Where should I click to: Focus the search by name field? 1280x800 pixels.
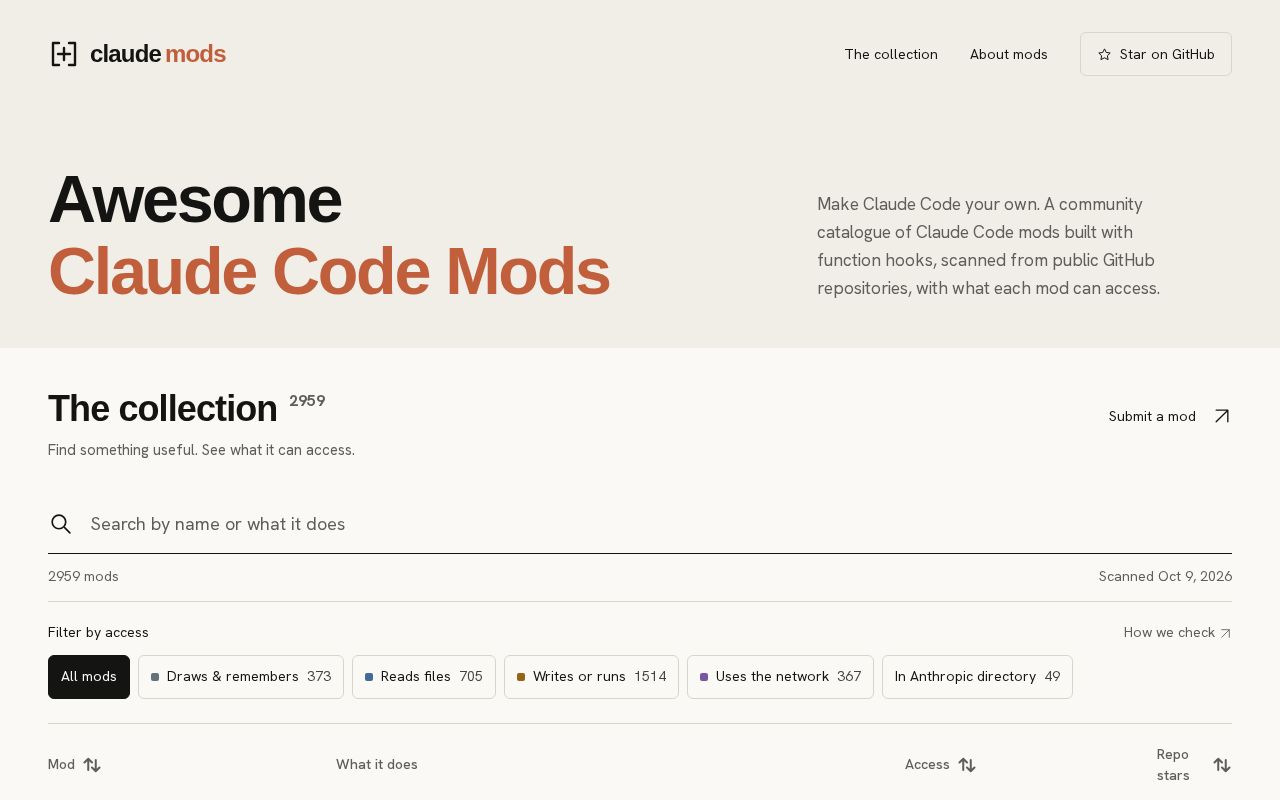[x=640, y=524]
